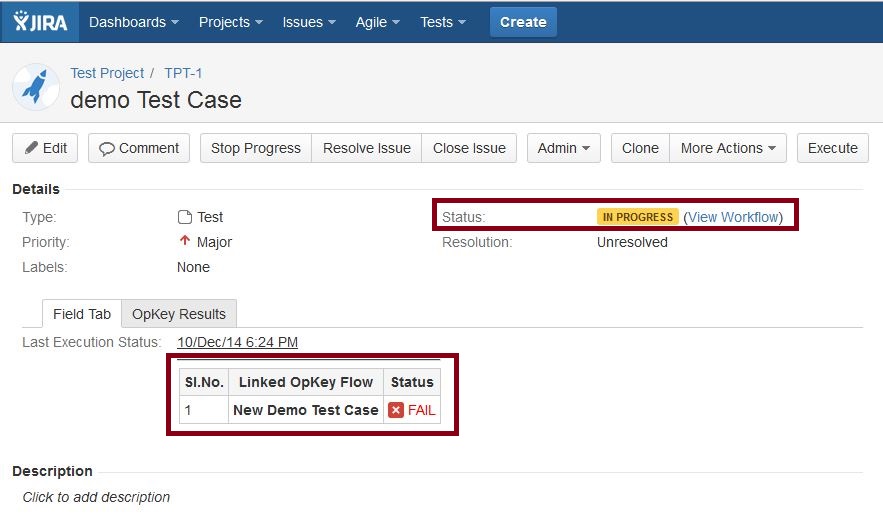Screen dimensions: 883x525
Task: Open the Tests menu
Action: point(443,22)
